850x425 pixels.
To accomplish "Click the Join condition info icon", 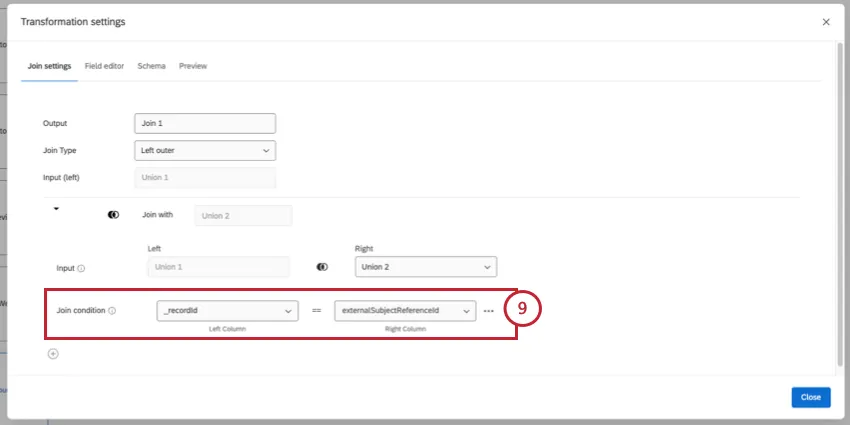I will (x=112, y=311).
